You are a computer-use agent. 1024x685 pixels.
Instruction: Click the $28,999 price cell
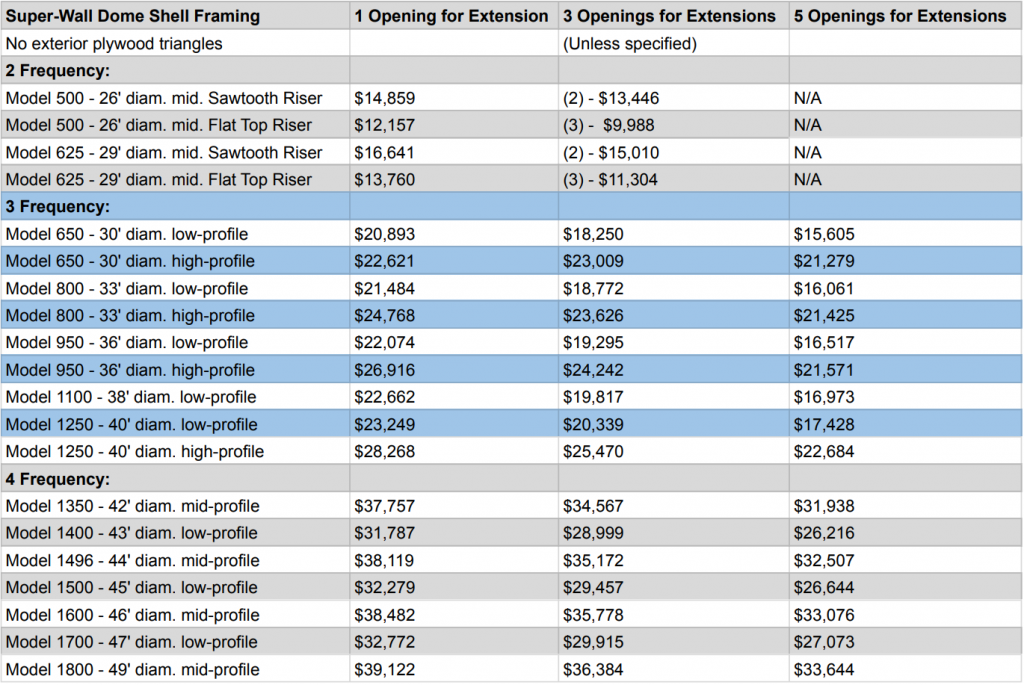click(x=673, y=533)
